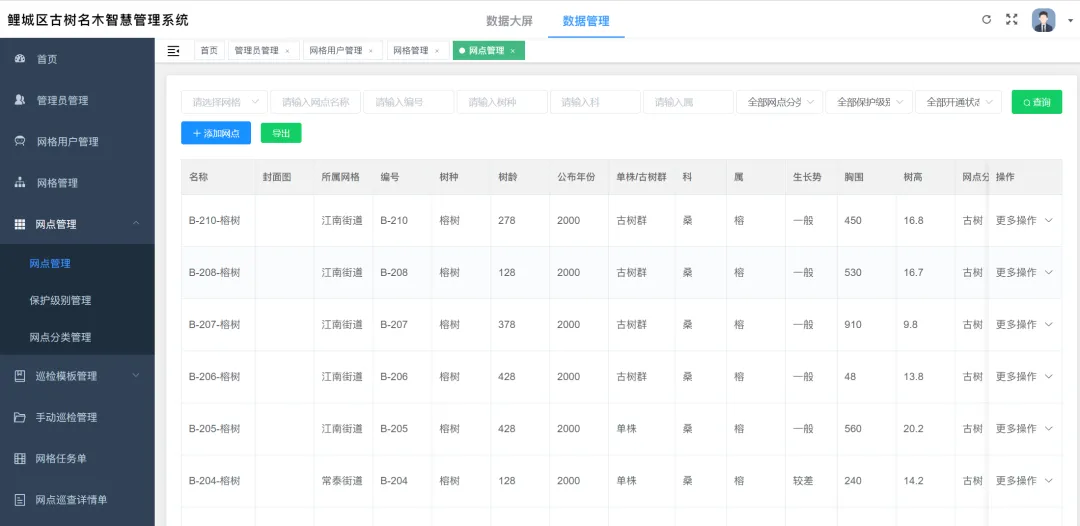Focus the 请输入树种 input field
This screenshot has width=1080, height=526.
(x=502, y=102)
